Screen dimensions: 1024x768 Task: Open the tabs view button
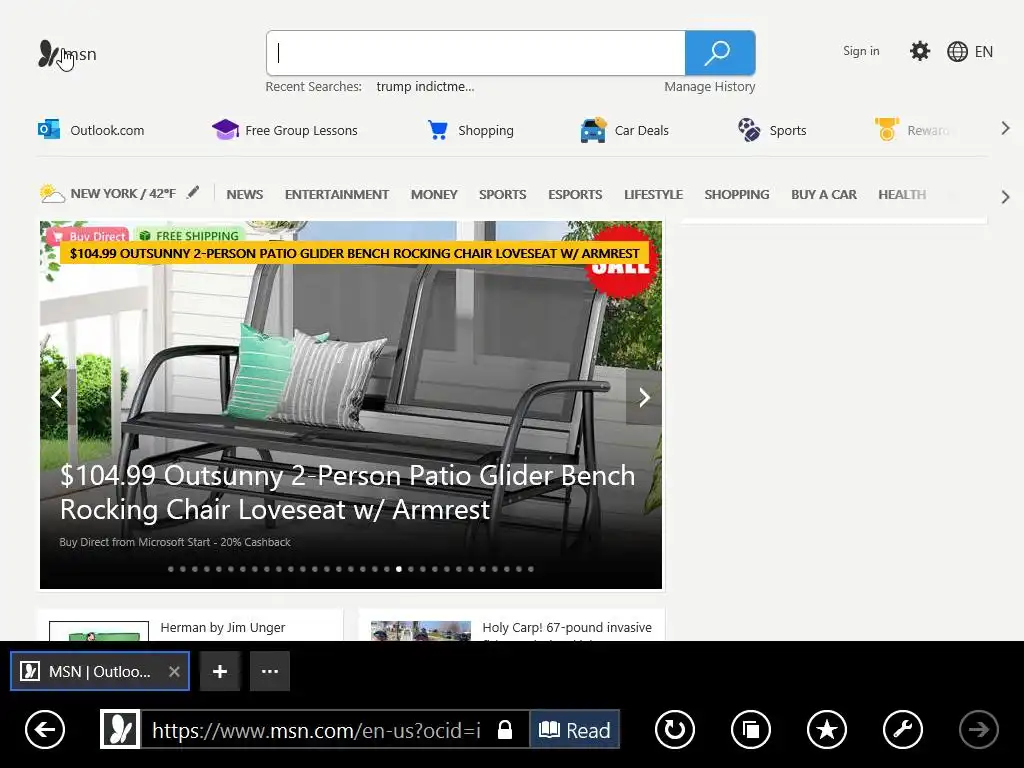pyautogui.click(x=751, y=729)
